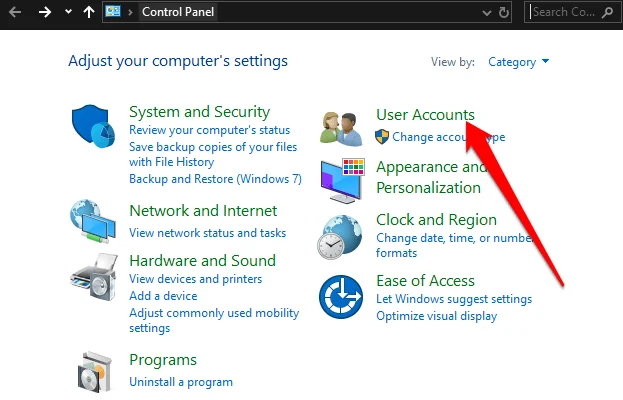Open the Hardware and Sound printer icon

tap(95, 277)
